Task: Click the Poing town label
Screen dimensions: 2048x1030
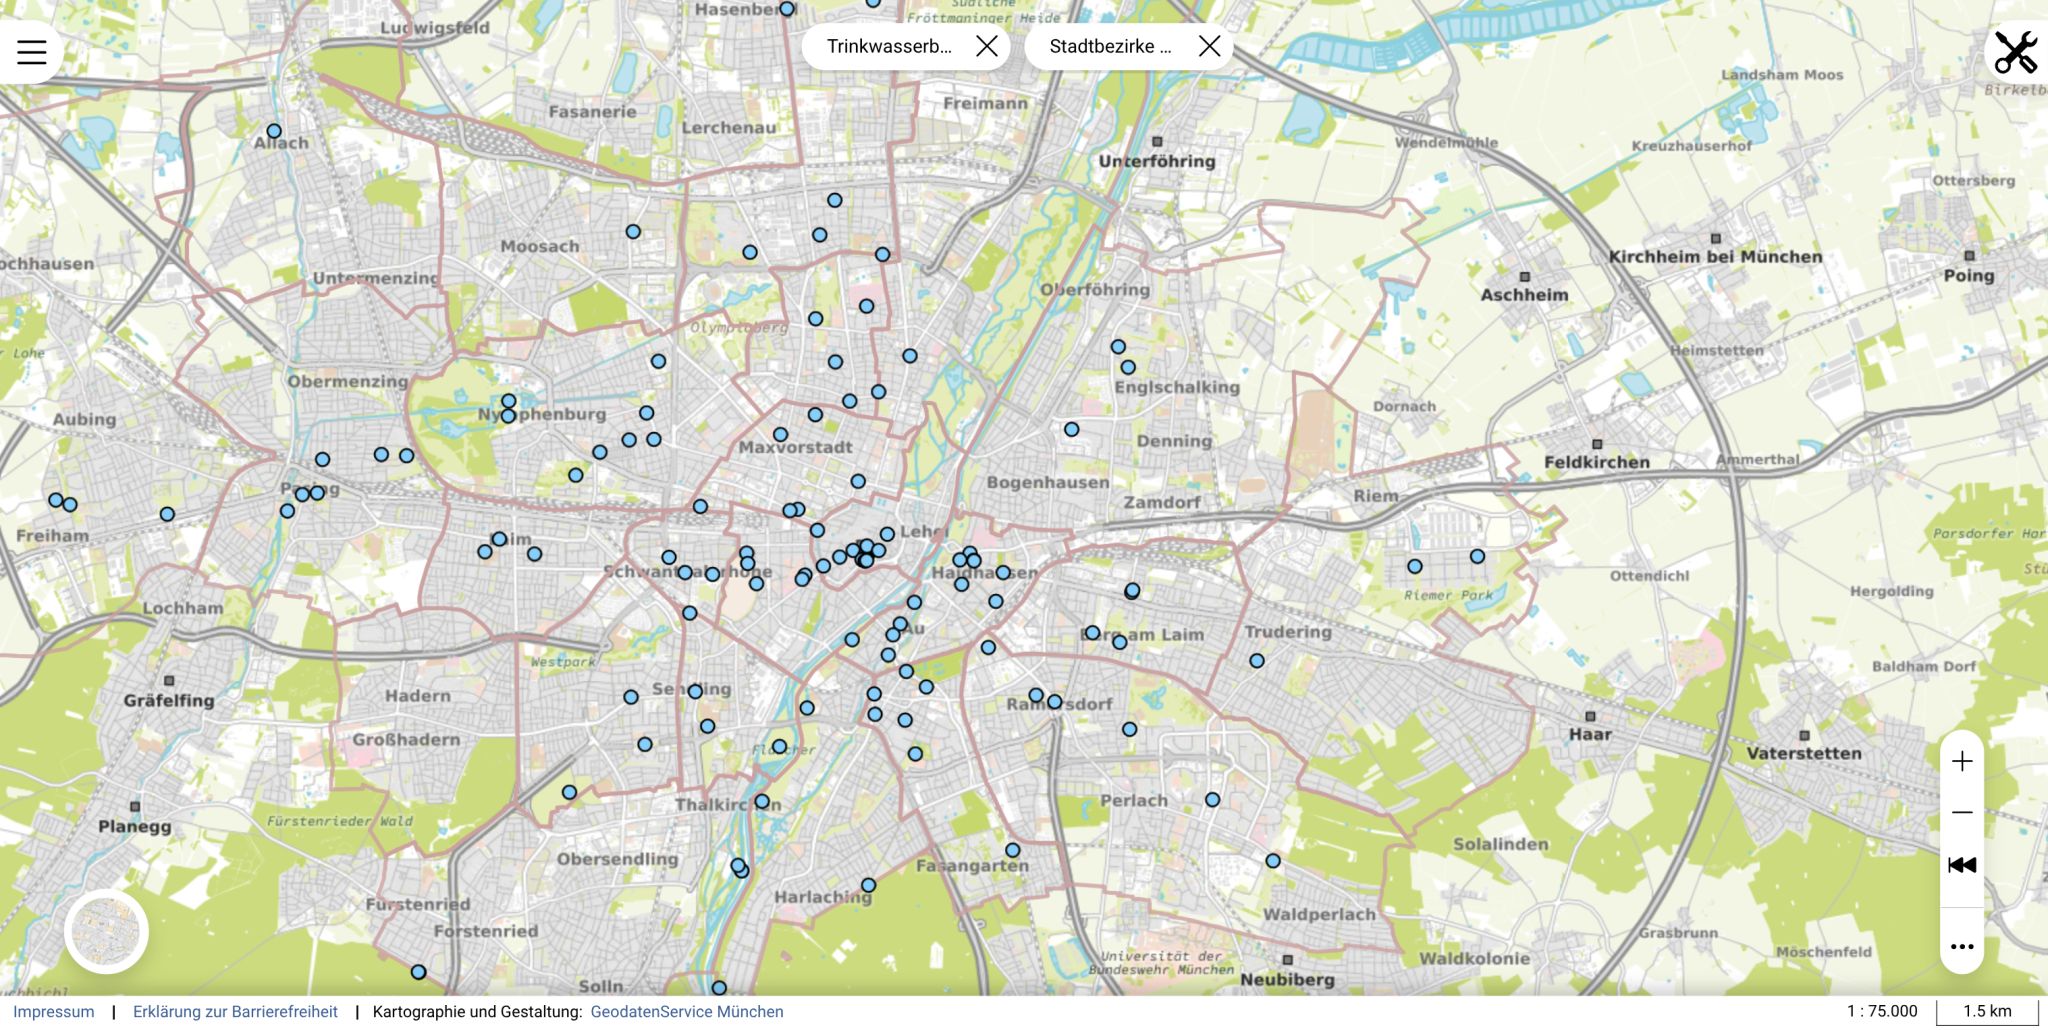Action: click(x=1968, y=275)
